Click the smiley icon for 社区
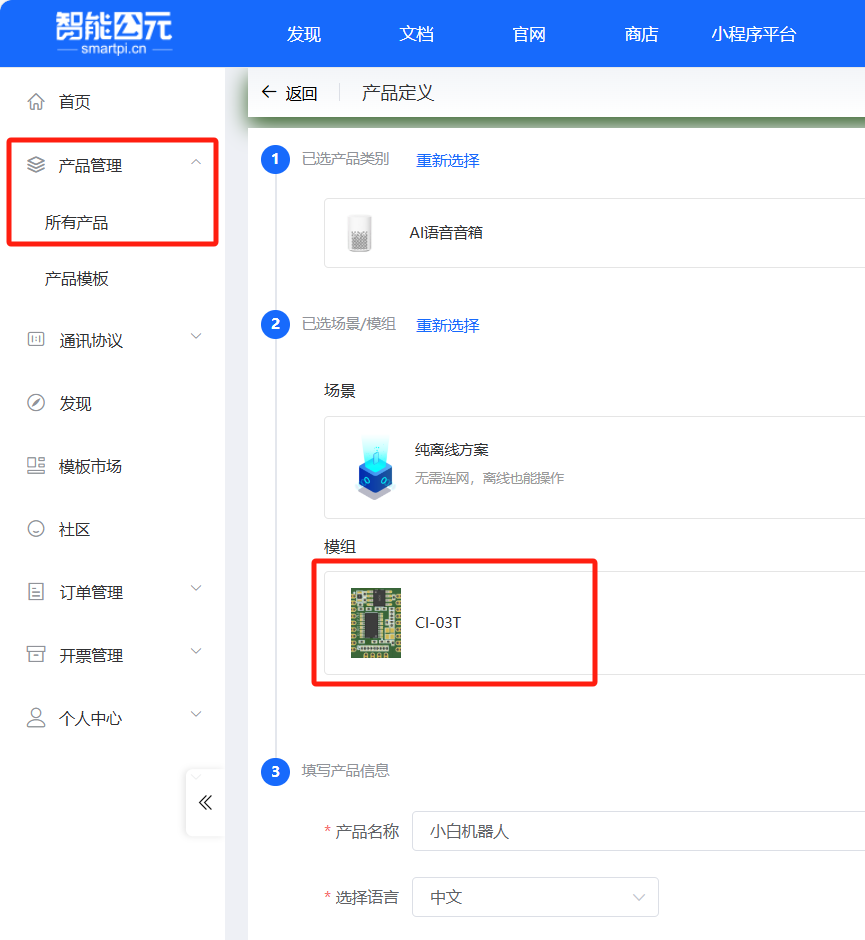 (36, 528)
